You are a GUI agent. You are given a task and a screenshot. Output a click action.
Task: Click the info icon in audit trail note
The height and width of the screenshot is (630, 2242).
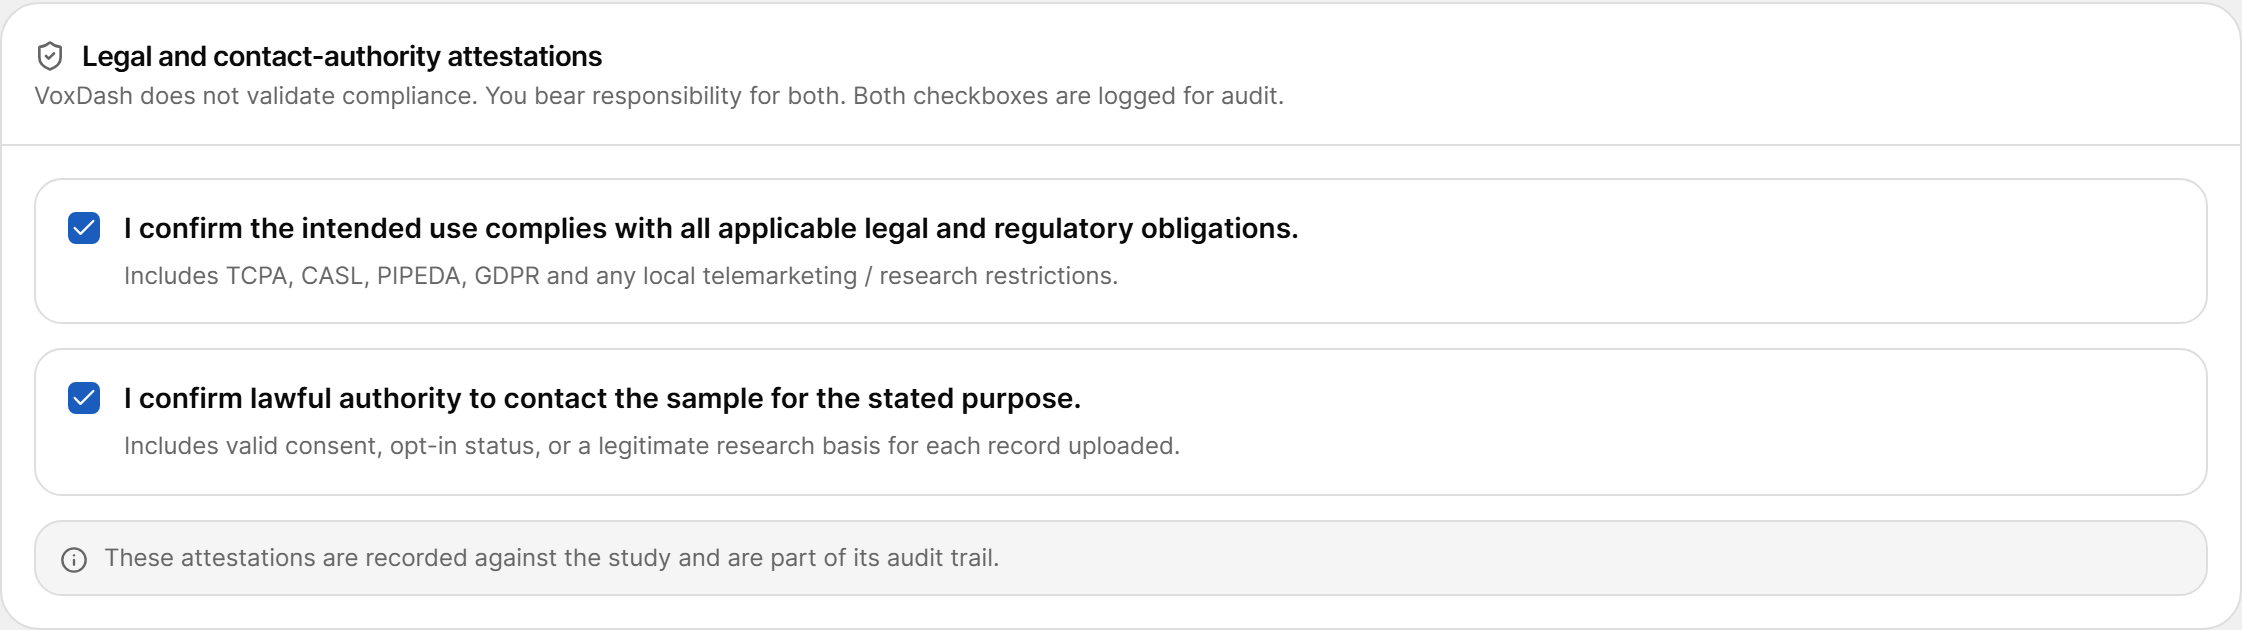click(x=74, y=559)
